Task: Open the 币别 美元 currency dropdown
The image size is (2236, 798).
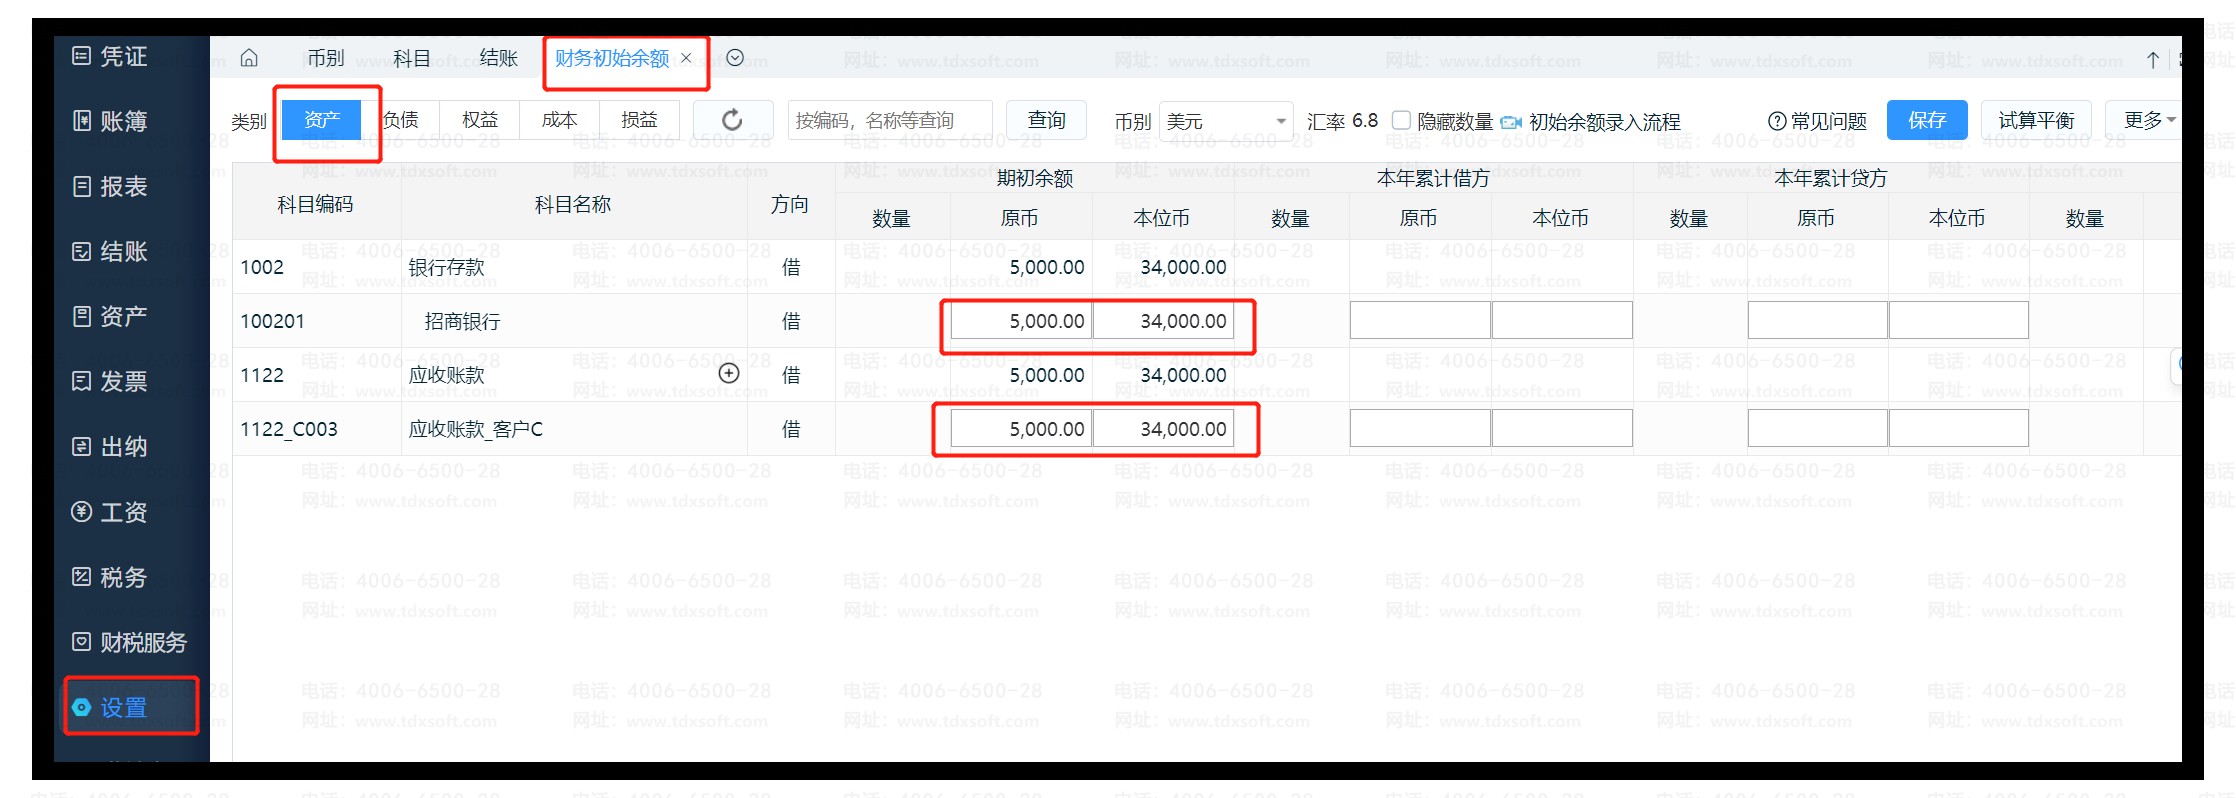Action: coord(1226,121)
